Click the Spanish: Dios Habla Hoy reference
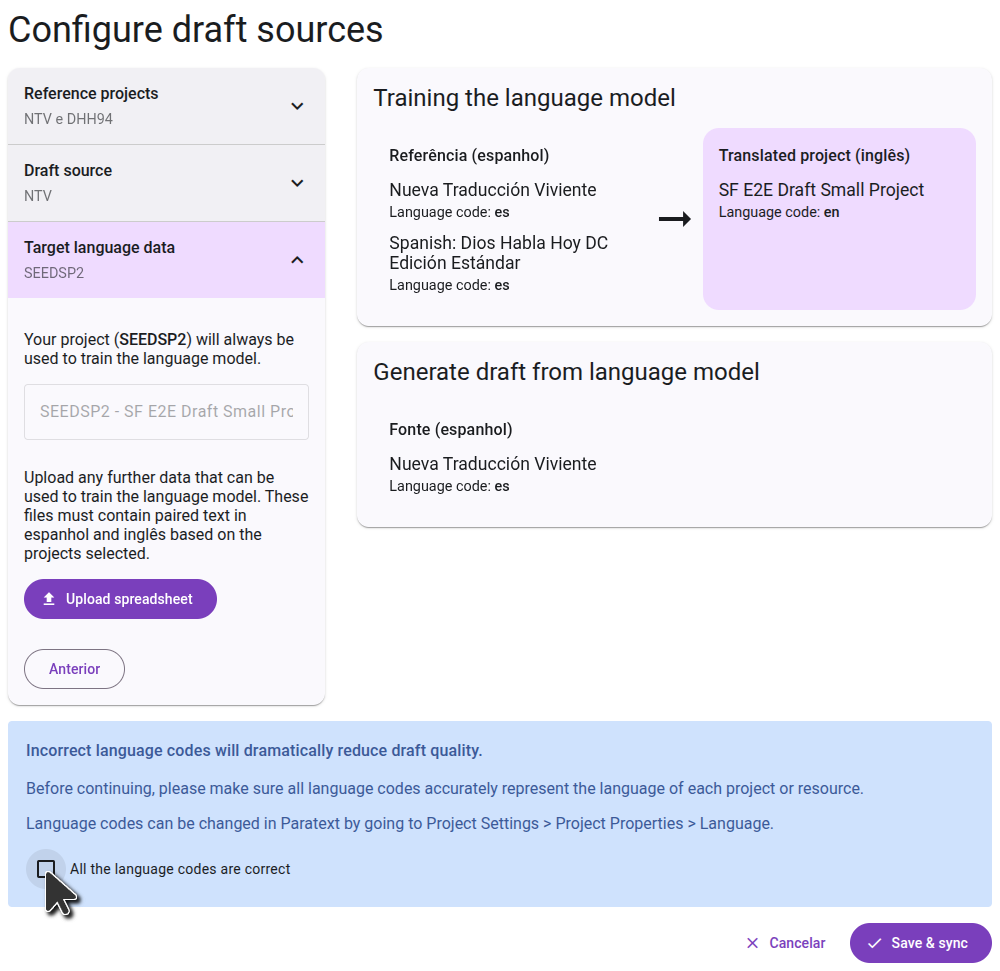The height and width of the screenshot is (971, 1000). pos(498,253)
